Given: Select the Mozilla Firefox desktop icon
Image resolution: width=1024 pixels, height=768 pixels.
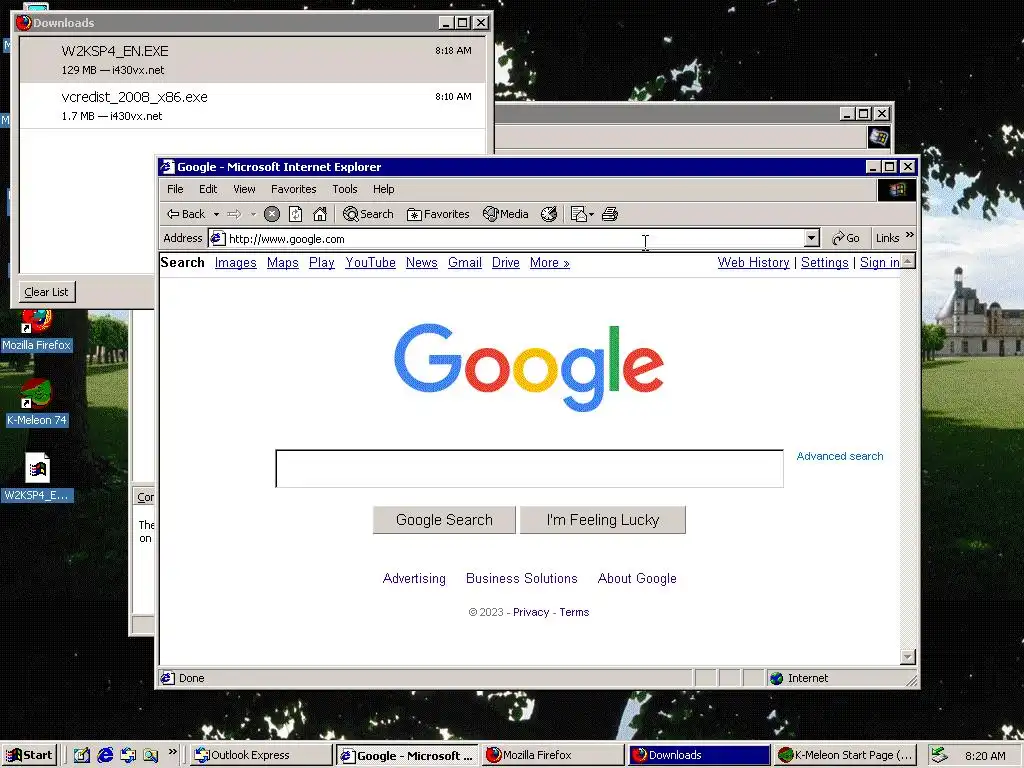Looking at the screenshot, I should point(37,332).
